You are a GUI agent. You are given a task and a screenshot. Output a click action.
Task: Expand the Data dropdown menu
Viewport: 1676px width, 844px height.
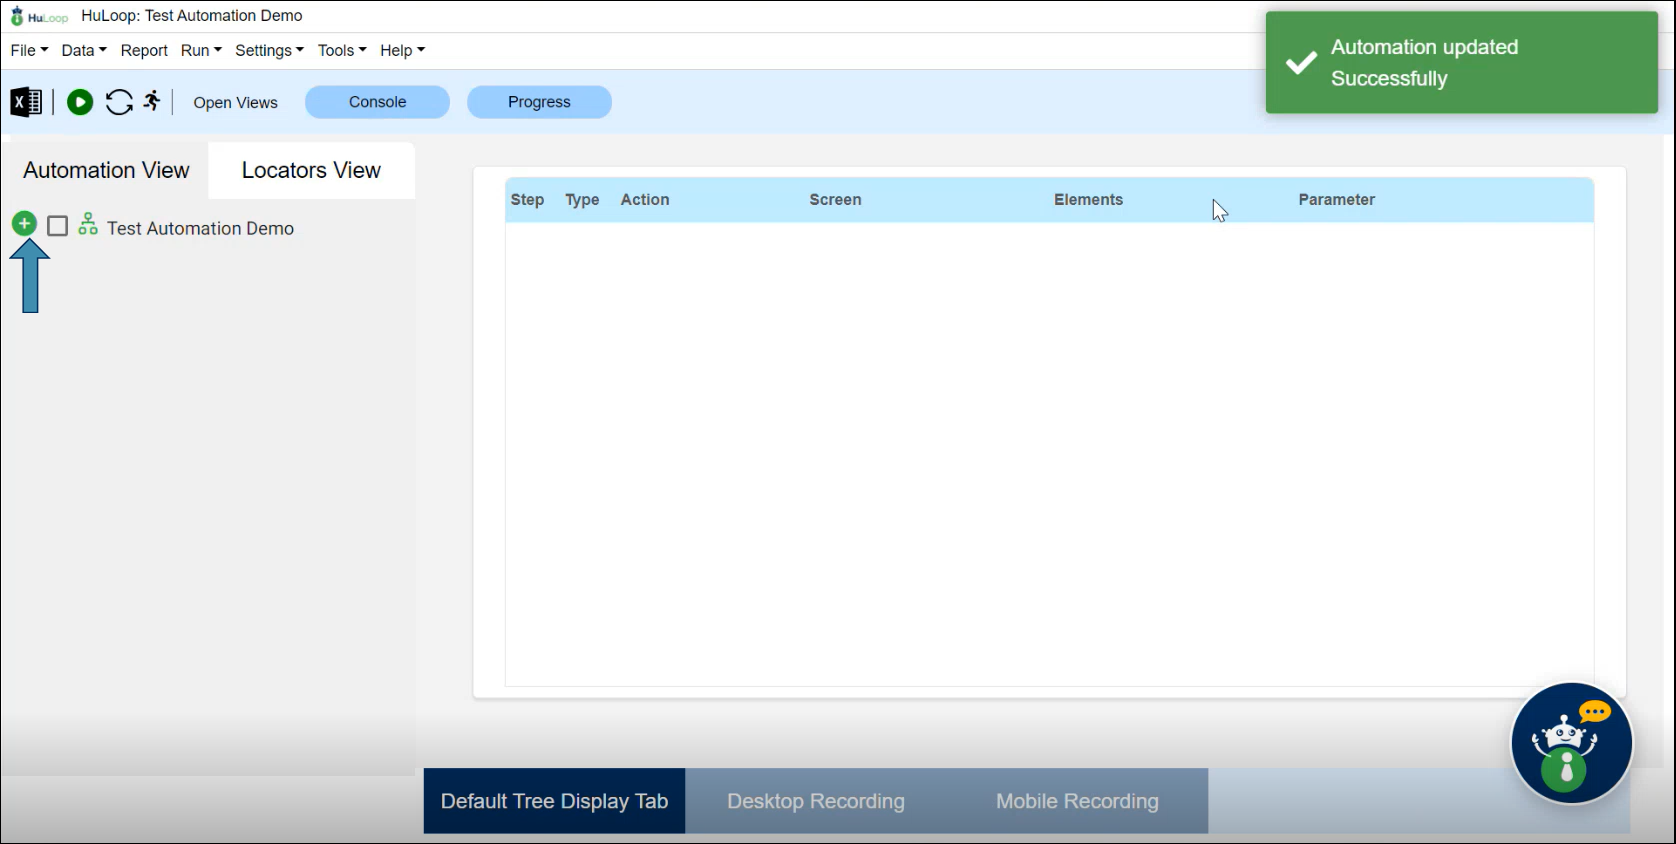[x=84, y=50]
